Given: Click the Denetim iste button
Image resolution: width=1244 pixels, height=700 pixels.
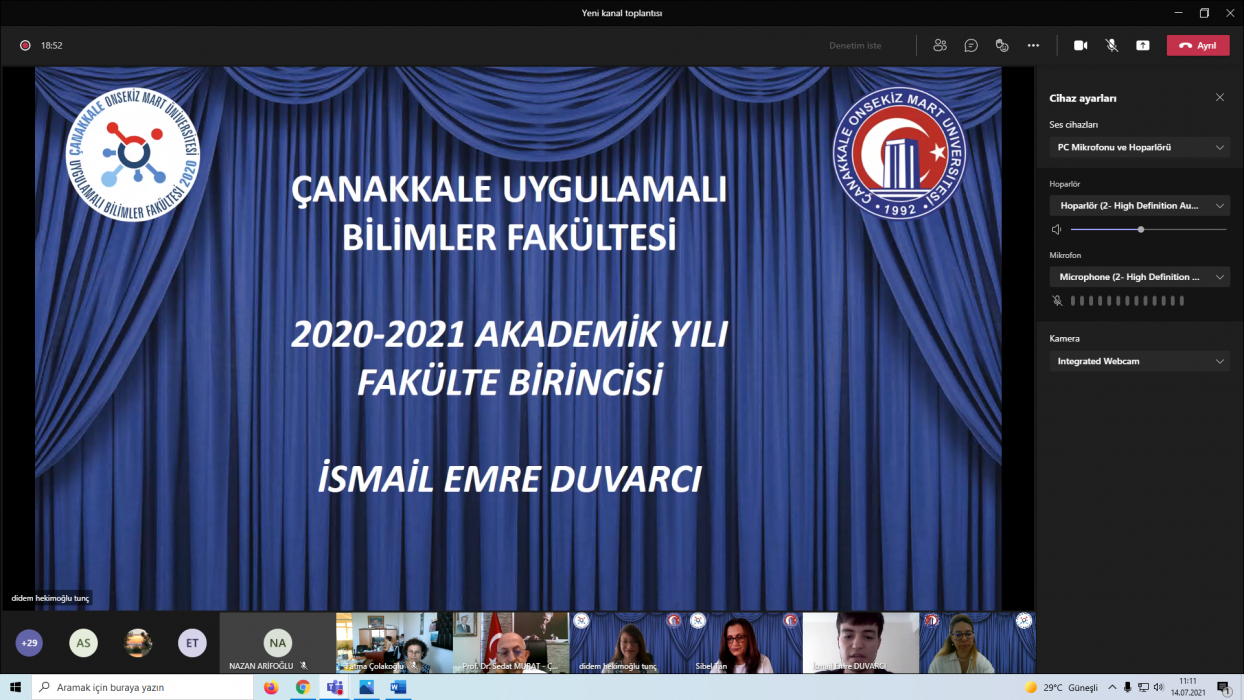Looking at the screenshot, I should point(855,45).
